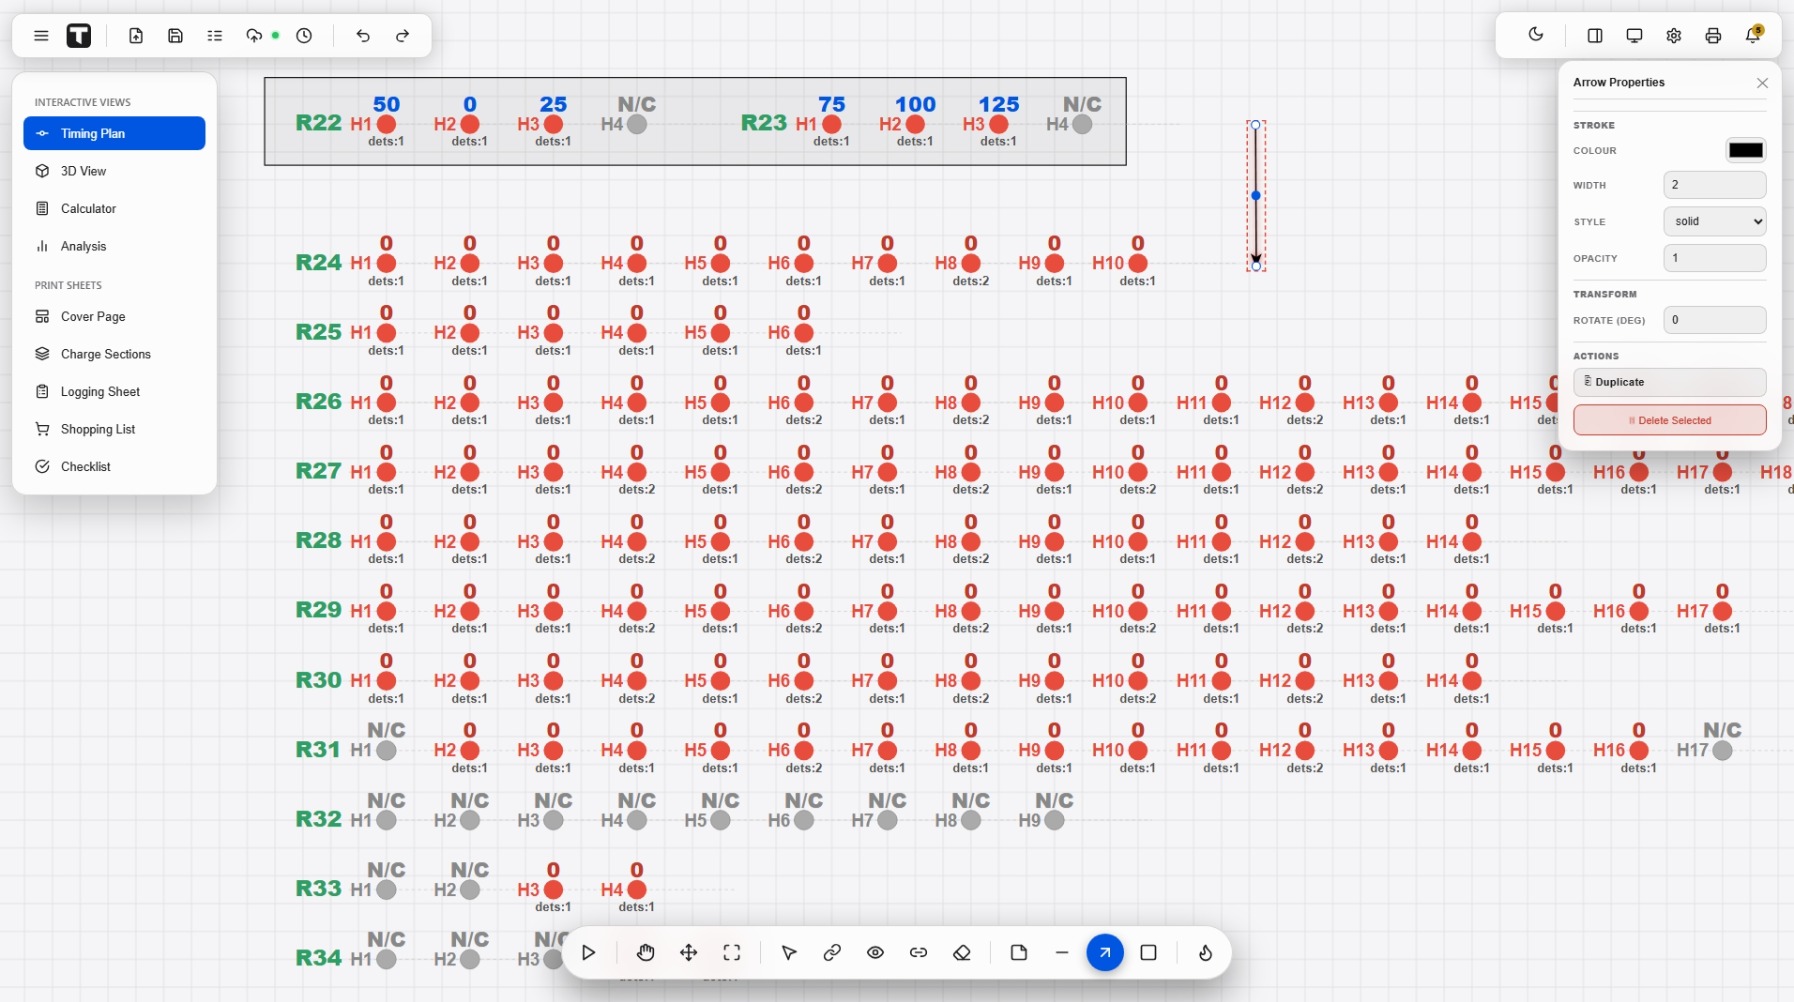Viewport: 1794px width, 1002px height.
Task: Toggle dark mode moon icon
Action: 1536,35
